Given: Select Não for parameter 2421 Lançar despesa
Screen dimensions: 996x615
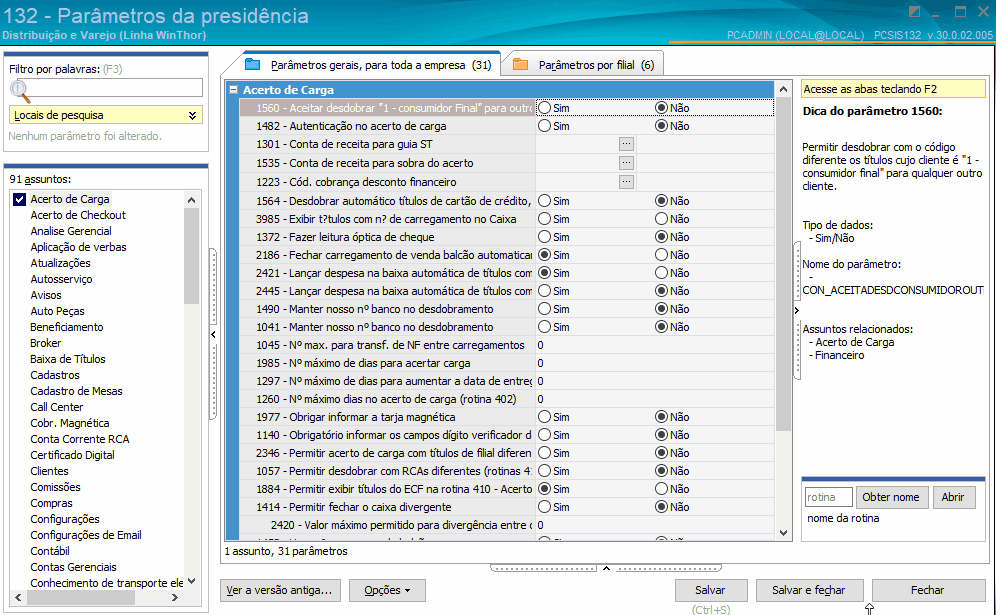Looking at the screenshot, I should pos(661,273).
